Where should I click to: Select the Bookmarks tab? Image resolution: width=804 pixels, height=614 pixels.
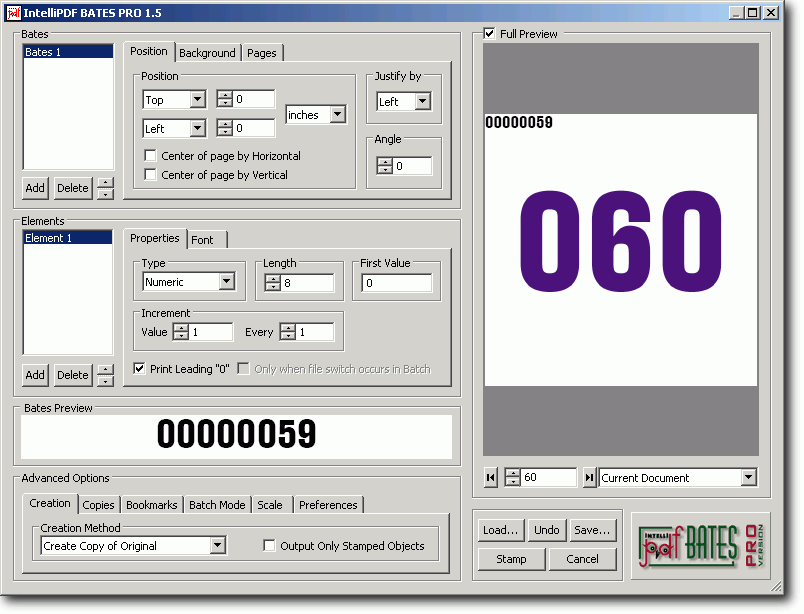[x=152, y=505]
